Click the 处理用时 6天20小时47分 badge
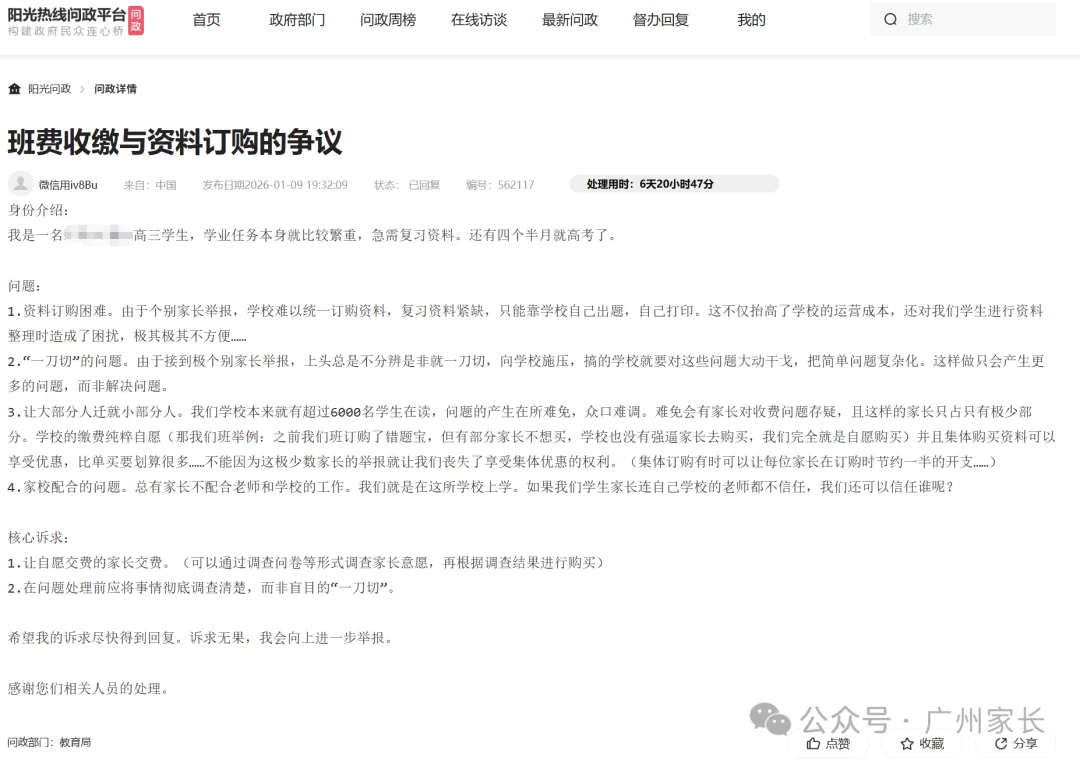 point(674,184)
